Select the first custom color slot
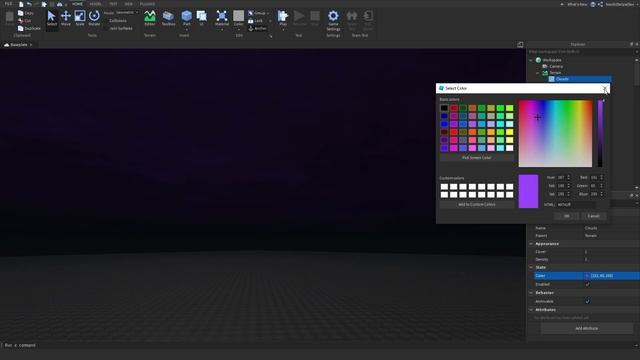640x360 pixels. click(x=444, y=187)
